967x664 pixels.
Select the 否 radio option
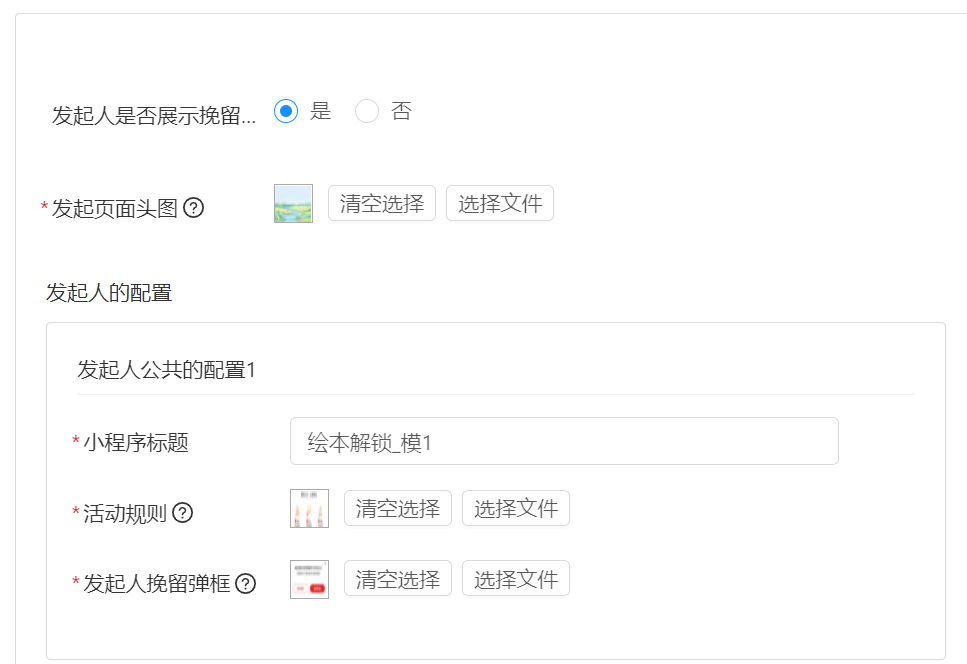coord(367,111)
